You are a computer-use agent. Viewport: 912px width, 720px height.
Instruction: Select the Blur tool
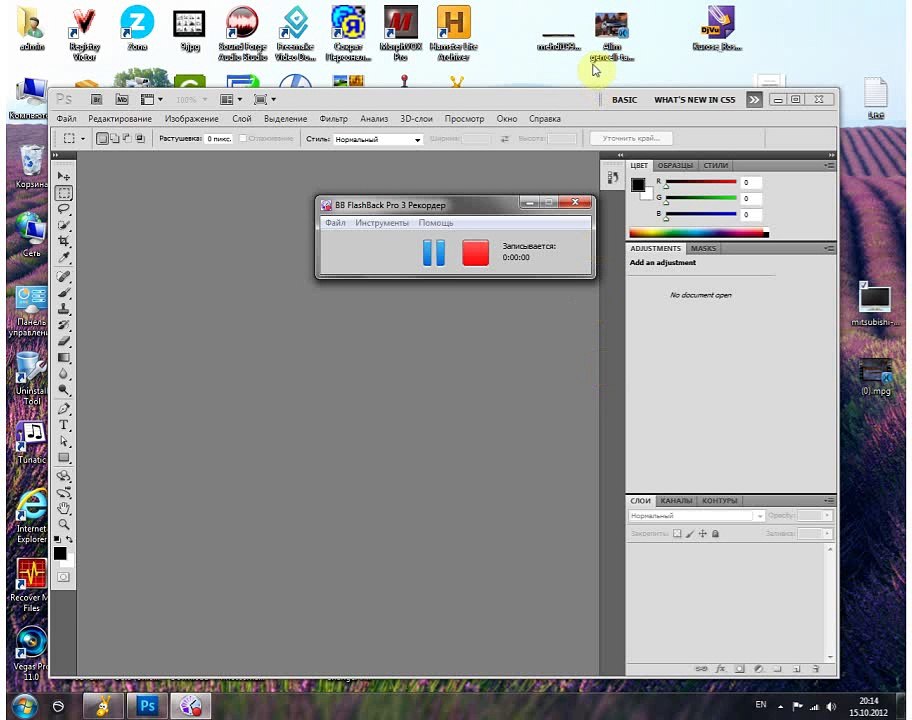63,374
